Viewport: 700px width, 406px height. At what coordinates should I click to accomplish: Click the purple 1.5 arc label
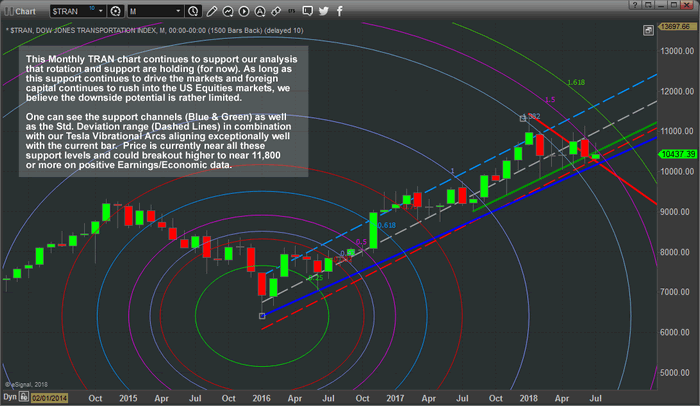(550, 100)
